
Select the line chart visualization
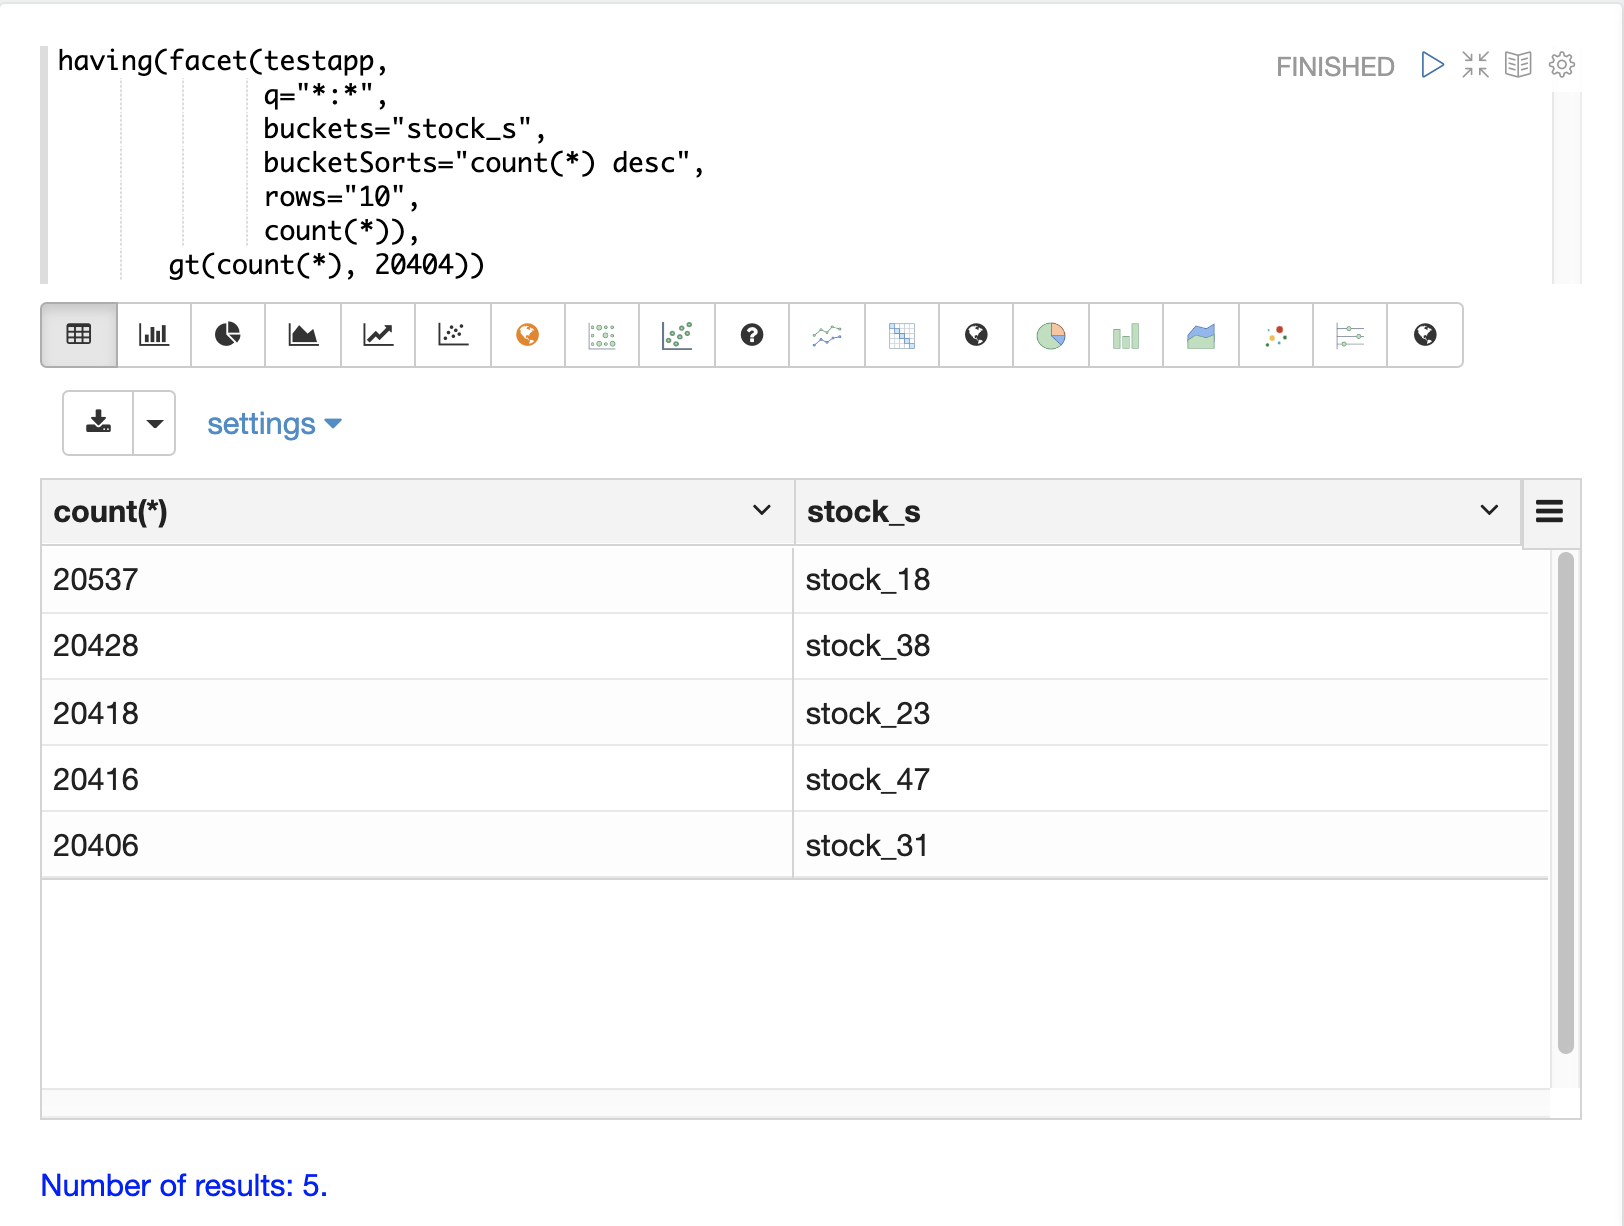pos(378,335)
